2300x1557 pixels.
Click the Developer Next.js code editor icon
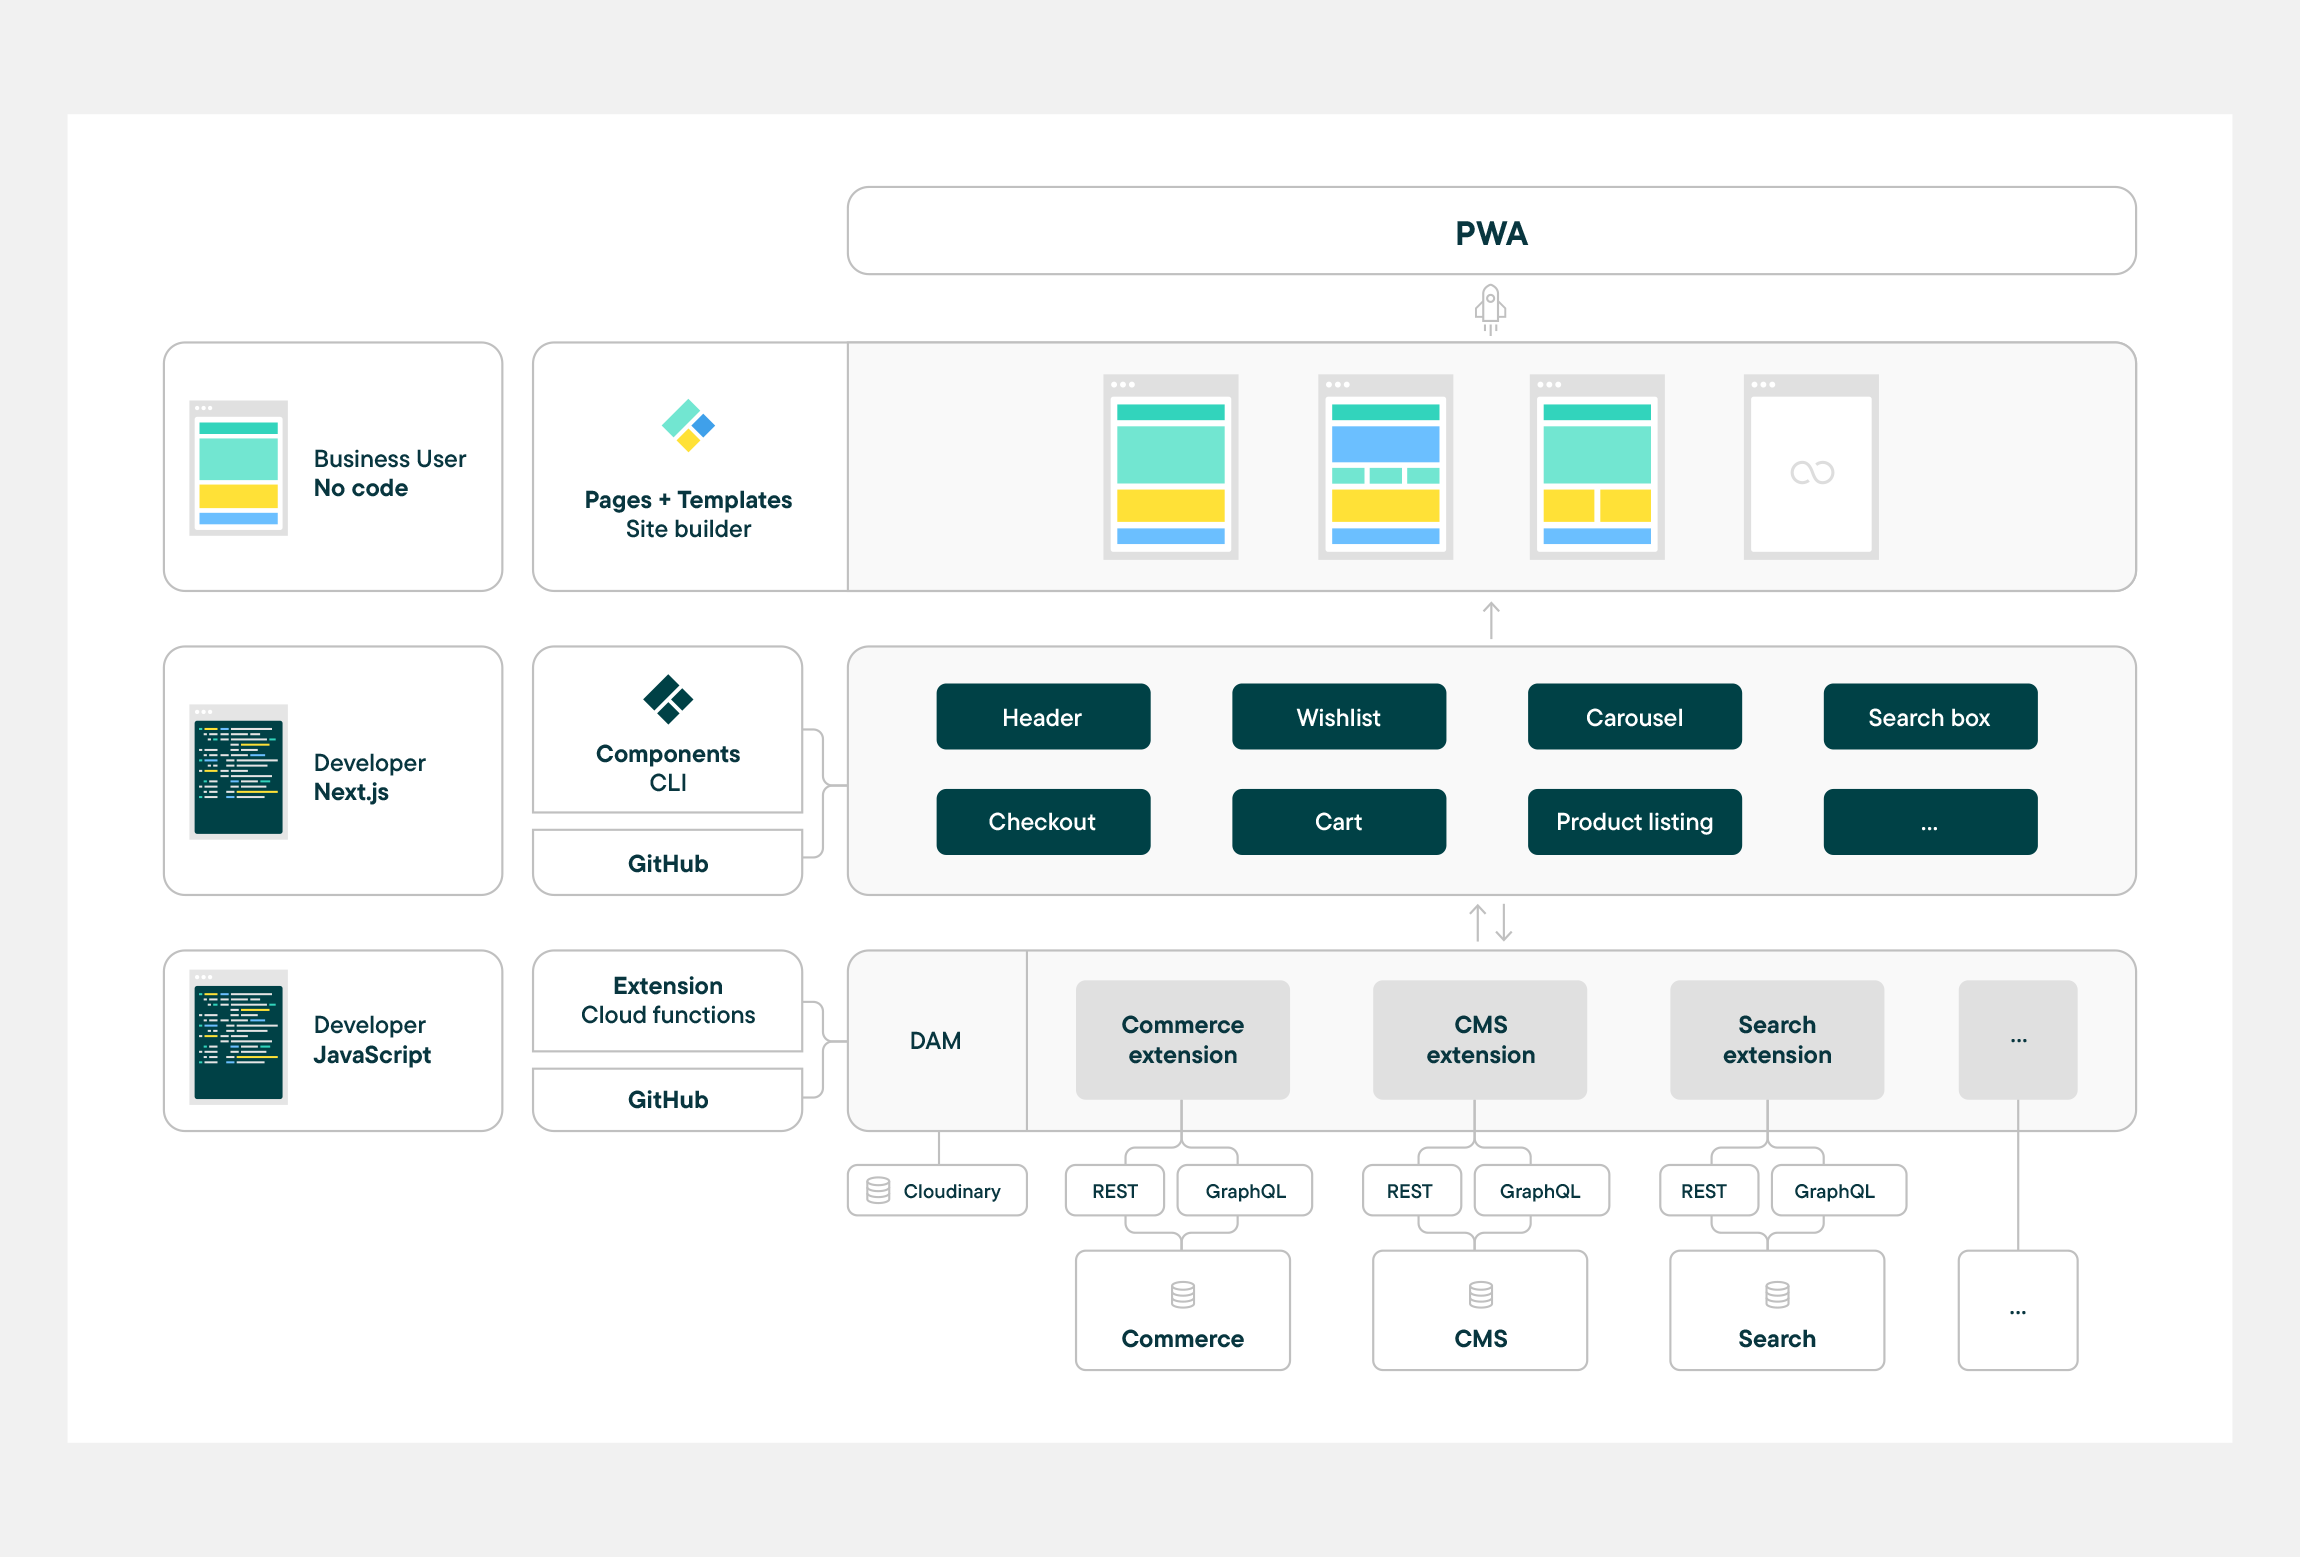[238, 772]
